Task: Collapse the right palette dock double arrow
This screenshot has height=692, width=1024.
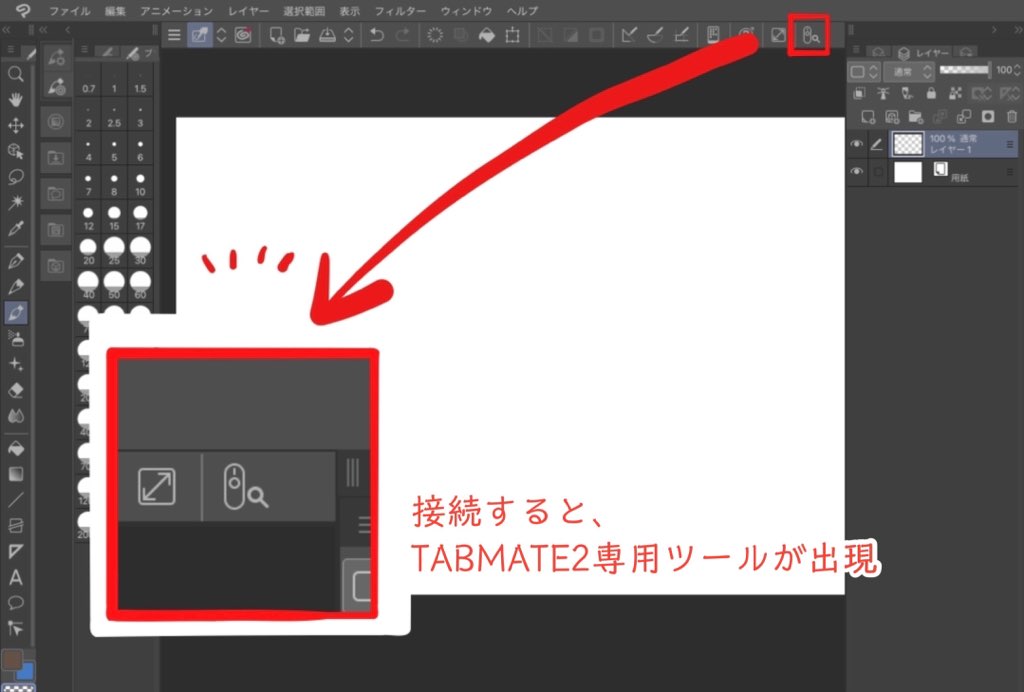Action: (x=1017, y=30)
